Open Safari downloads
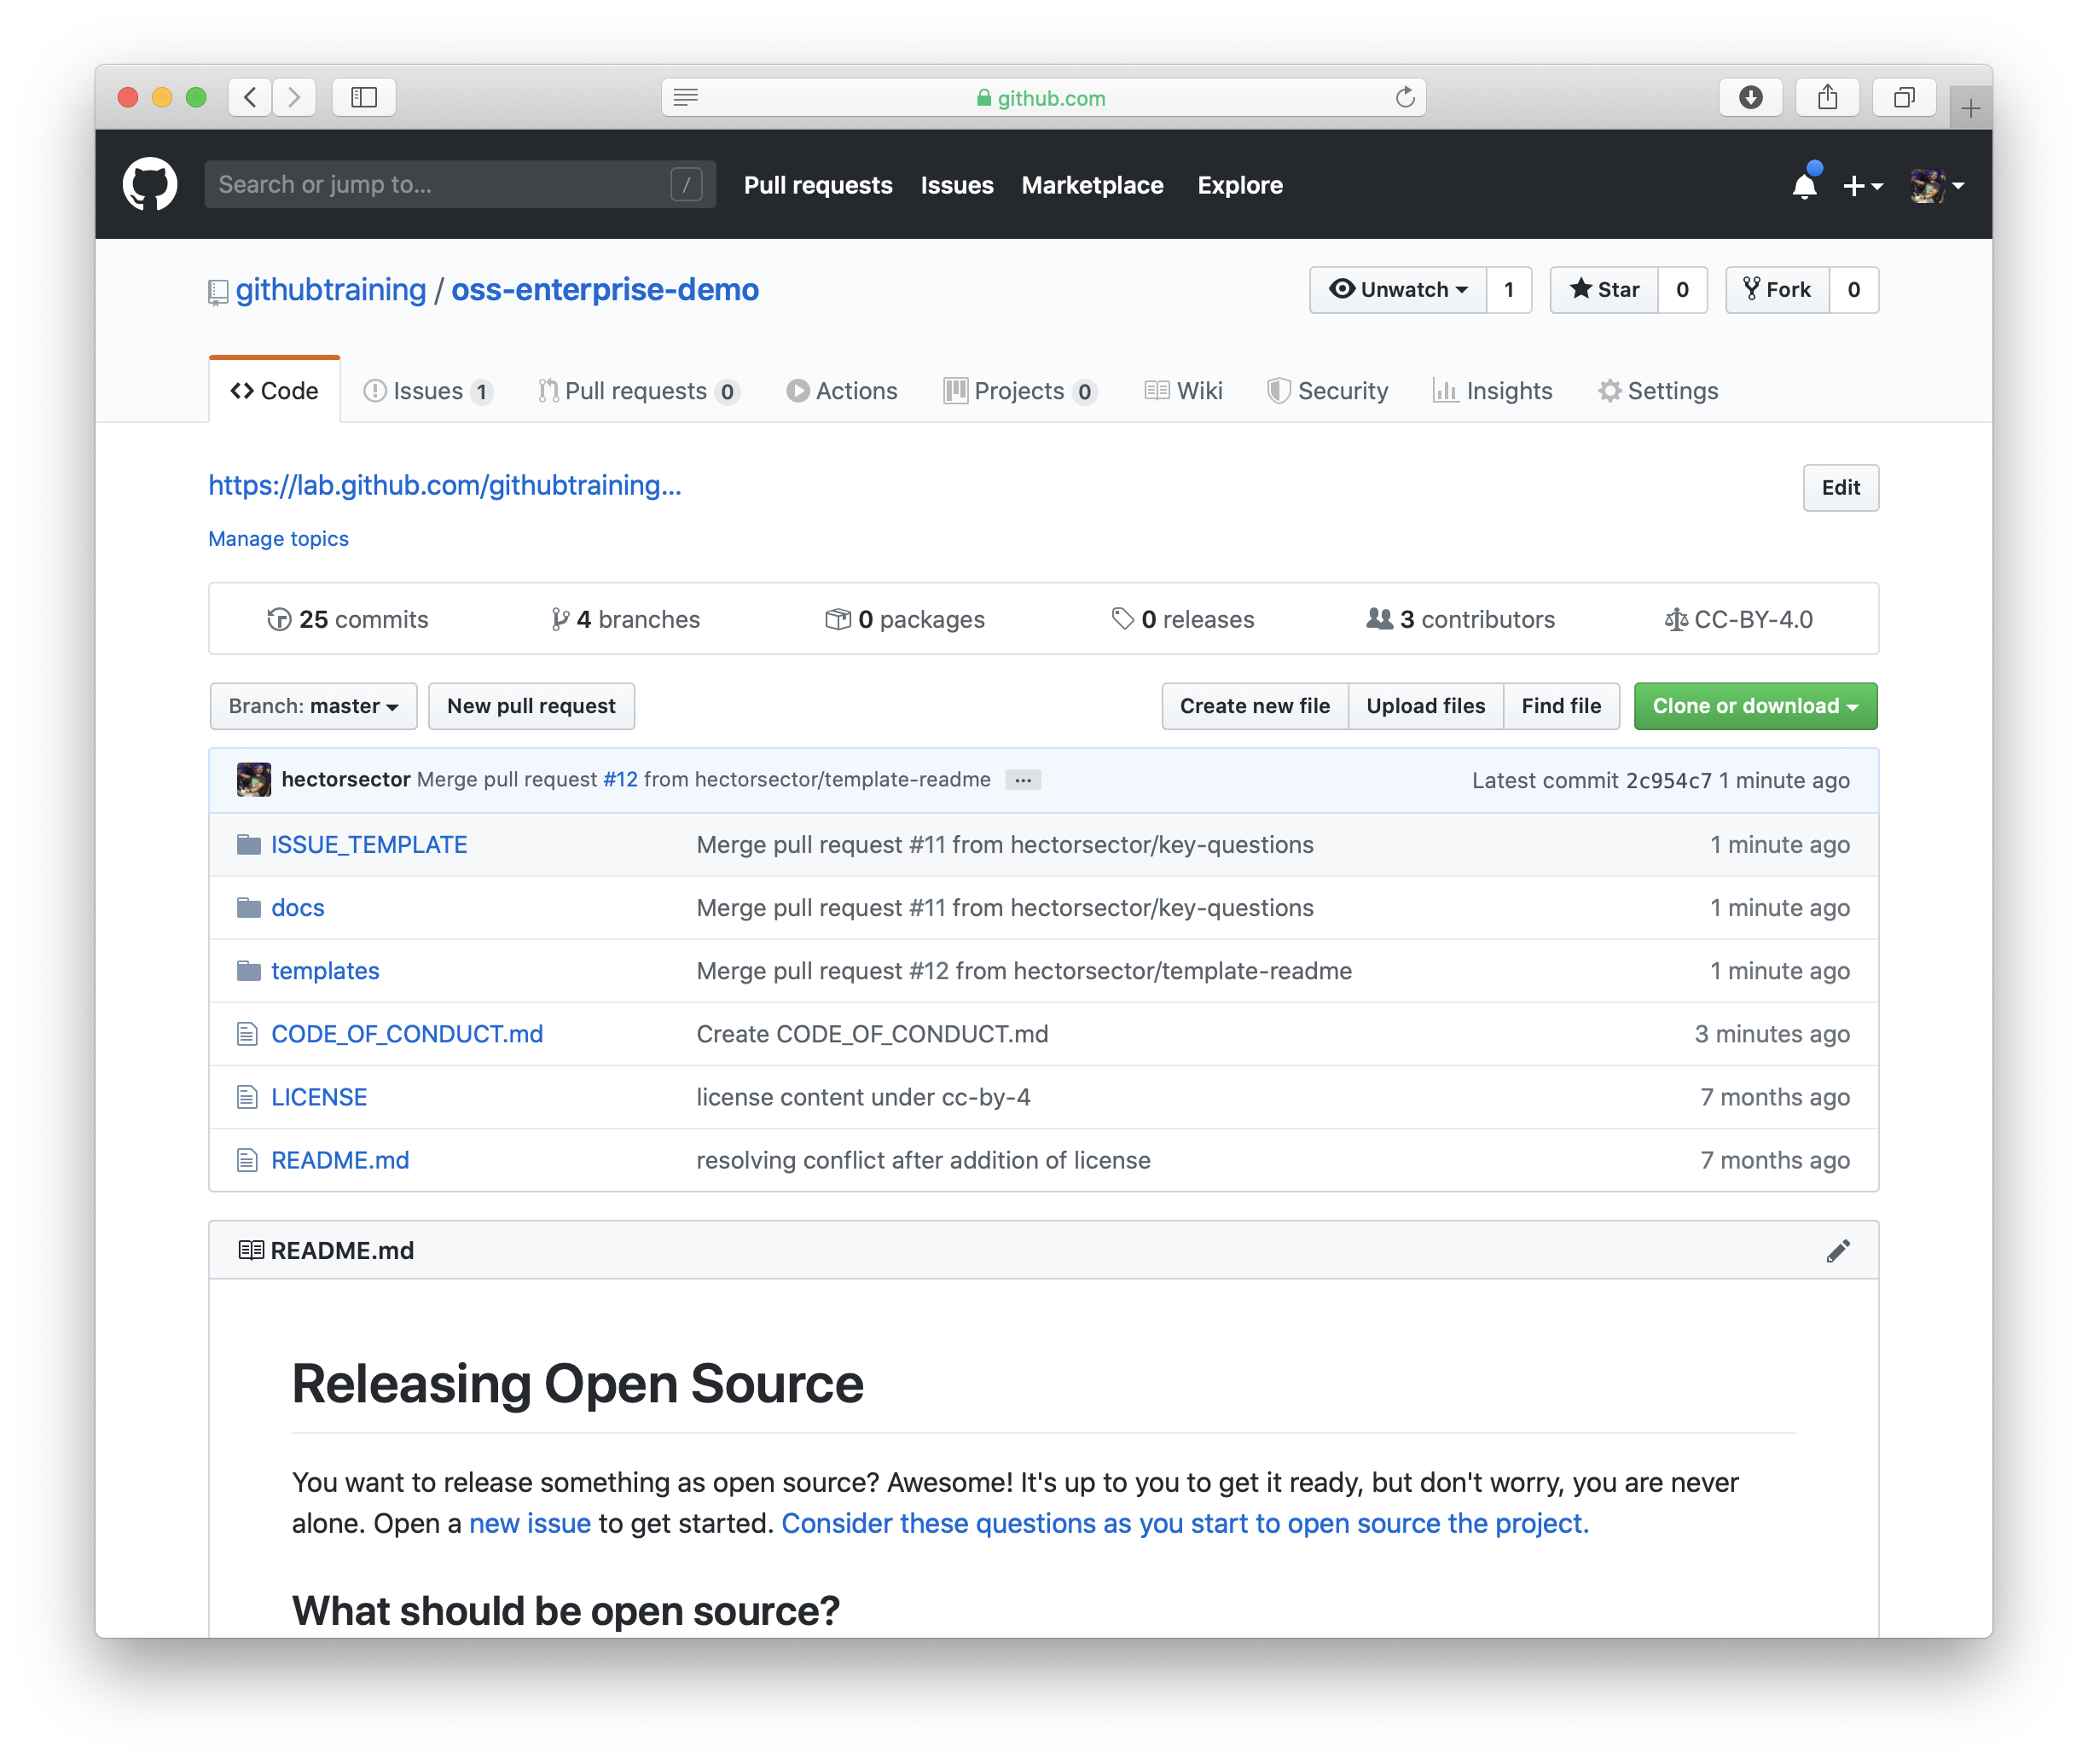Screen dimensions: 2088x1764 coord(1750,97)
